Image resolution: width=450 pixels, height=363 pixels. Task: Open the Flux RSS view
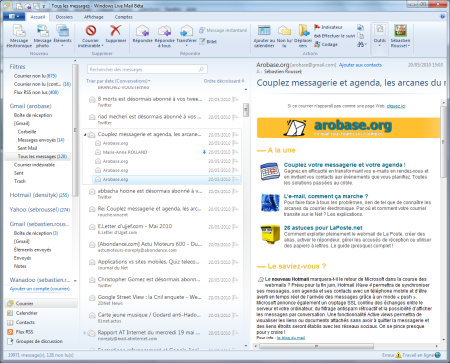[41, 332]
